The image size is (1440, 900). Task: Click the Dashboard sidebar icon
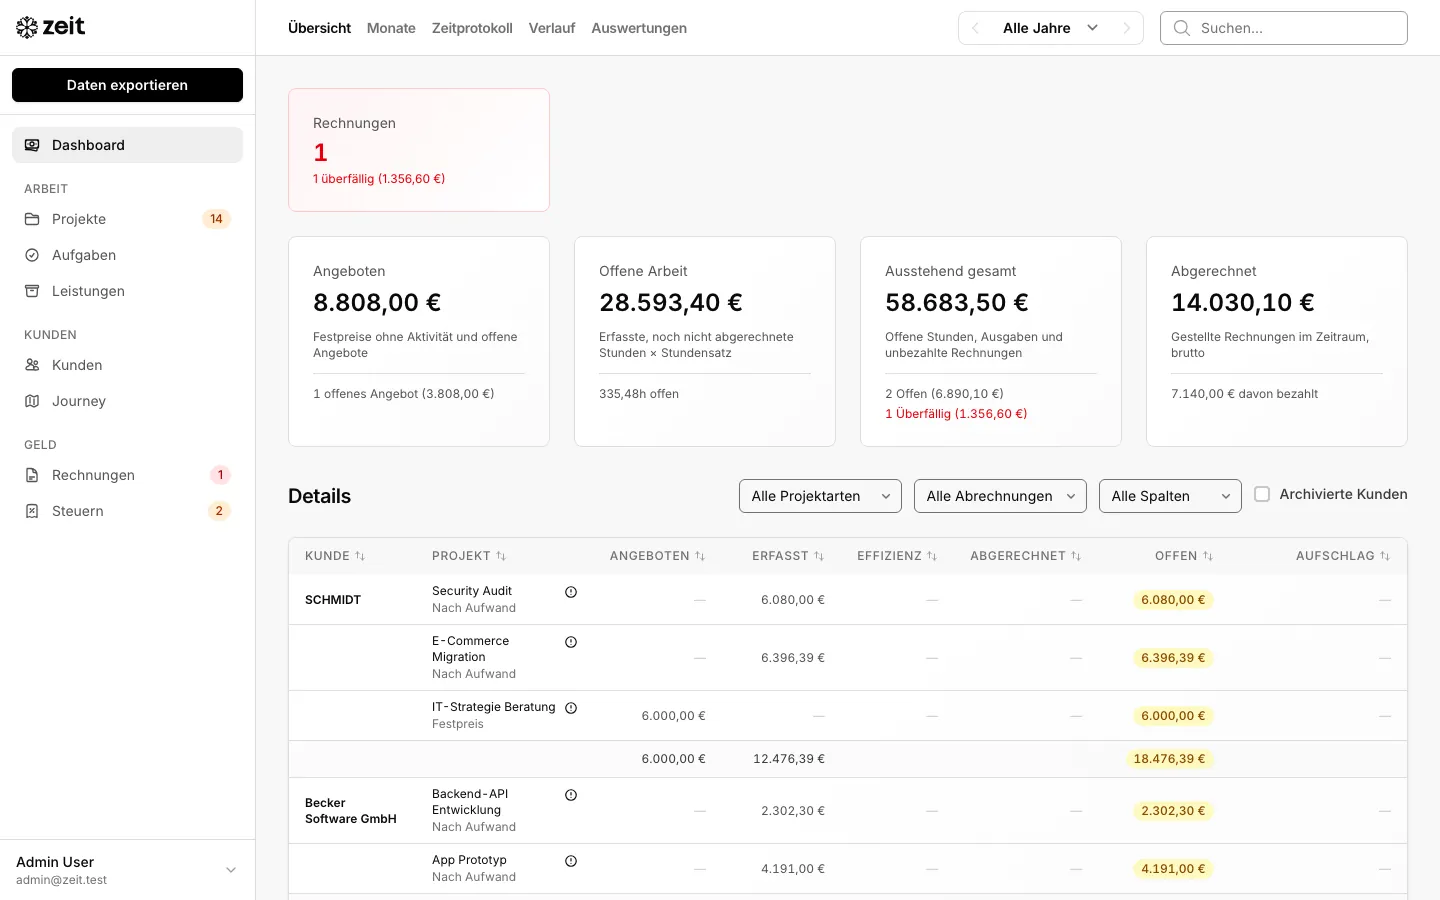pos(32,145)
